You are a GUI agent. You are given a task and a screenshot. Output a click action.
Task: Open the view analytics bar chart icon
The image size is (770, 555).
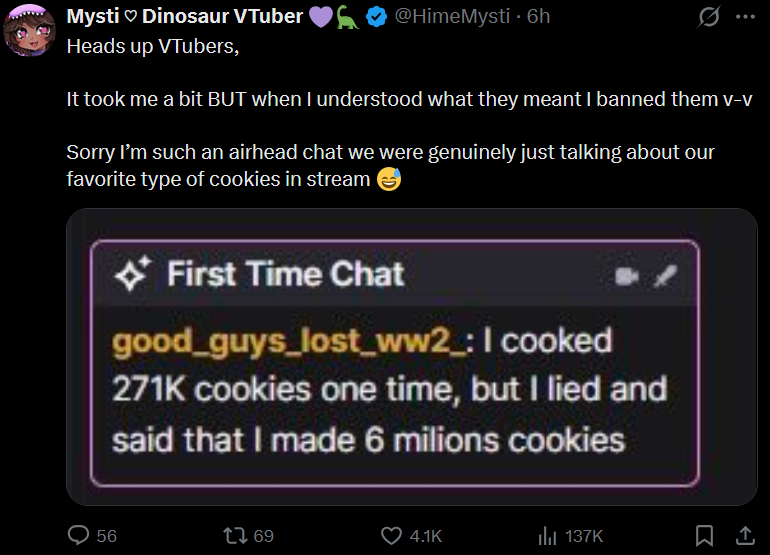(548, 535)
